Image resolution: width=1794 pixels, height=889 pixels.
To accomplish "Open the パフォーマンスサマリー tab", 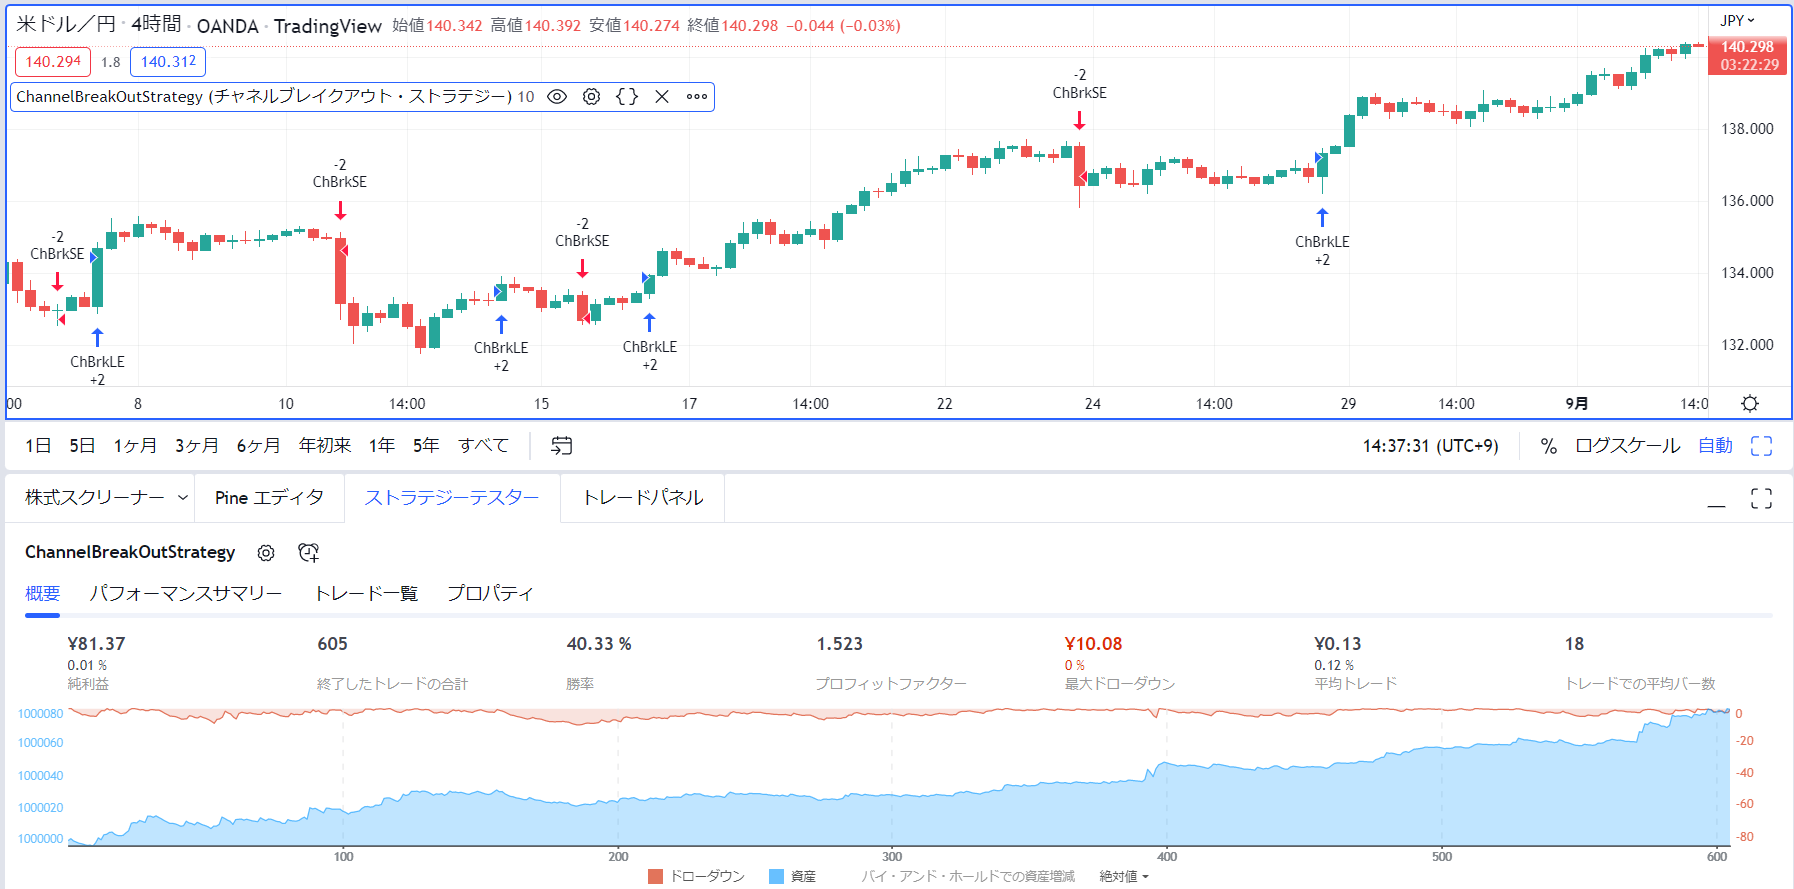I will (186, 594).
